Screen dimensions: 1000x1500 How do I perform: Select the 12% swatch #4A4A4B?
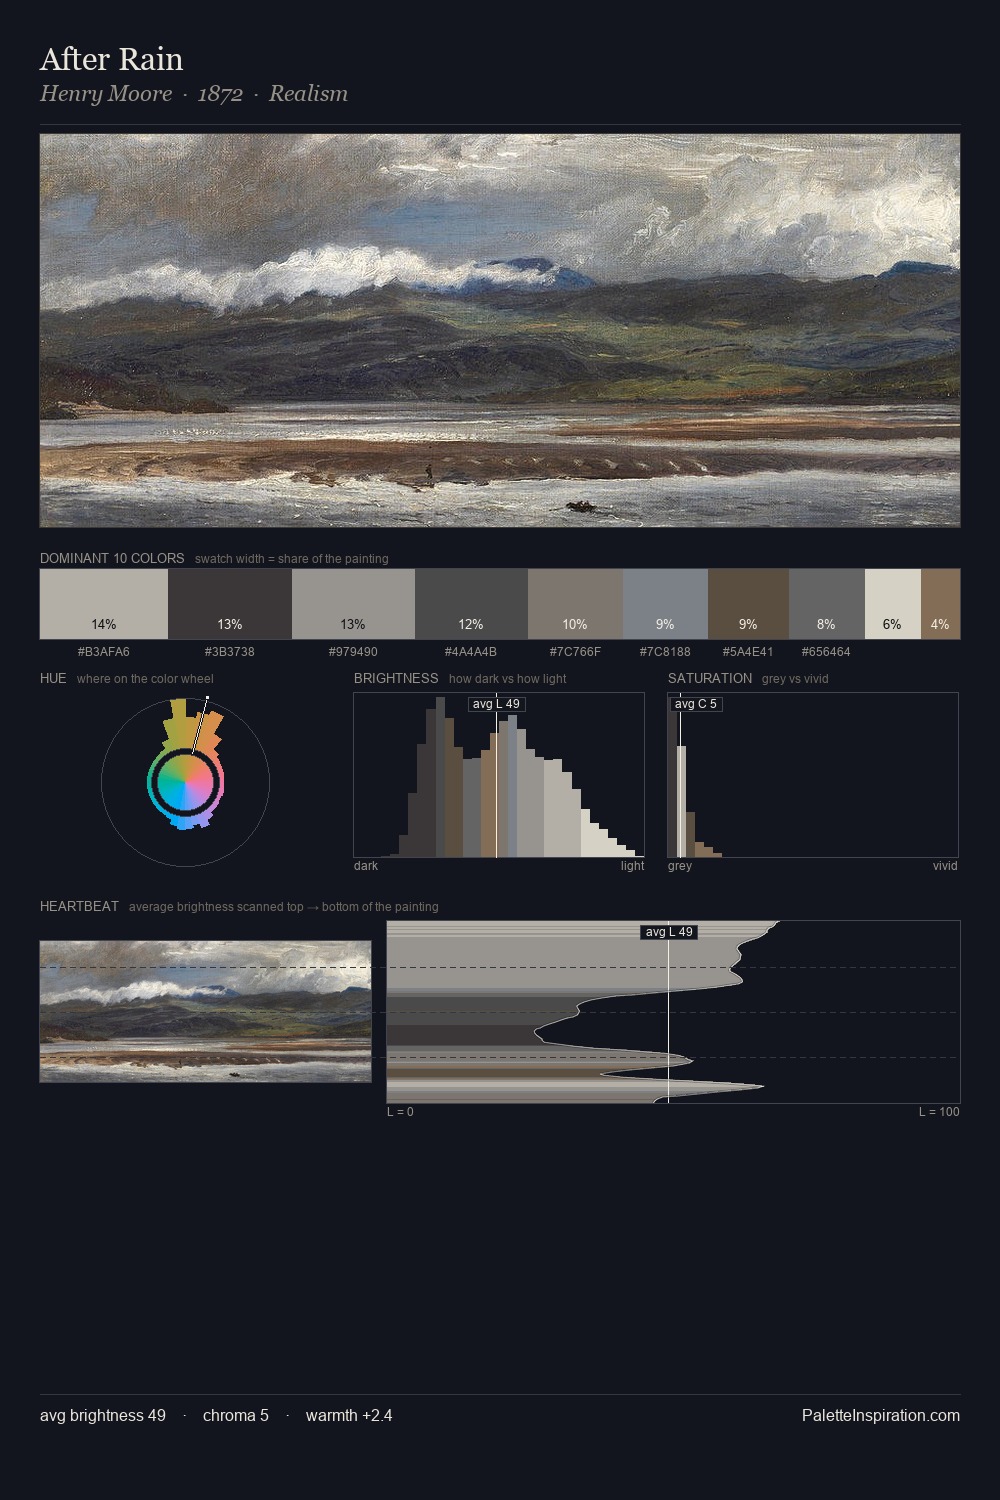[471, 604]
